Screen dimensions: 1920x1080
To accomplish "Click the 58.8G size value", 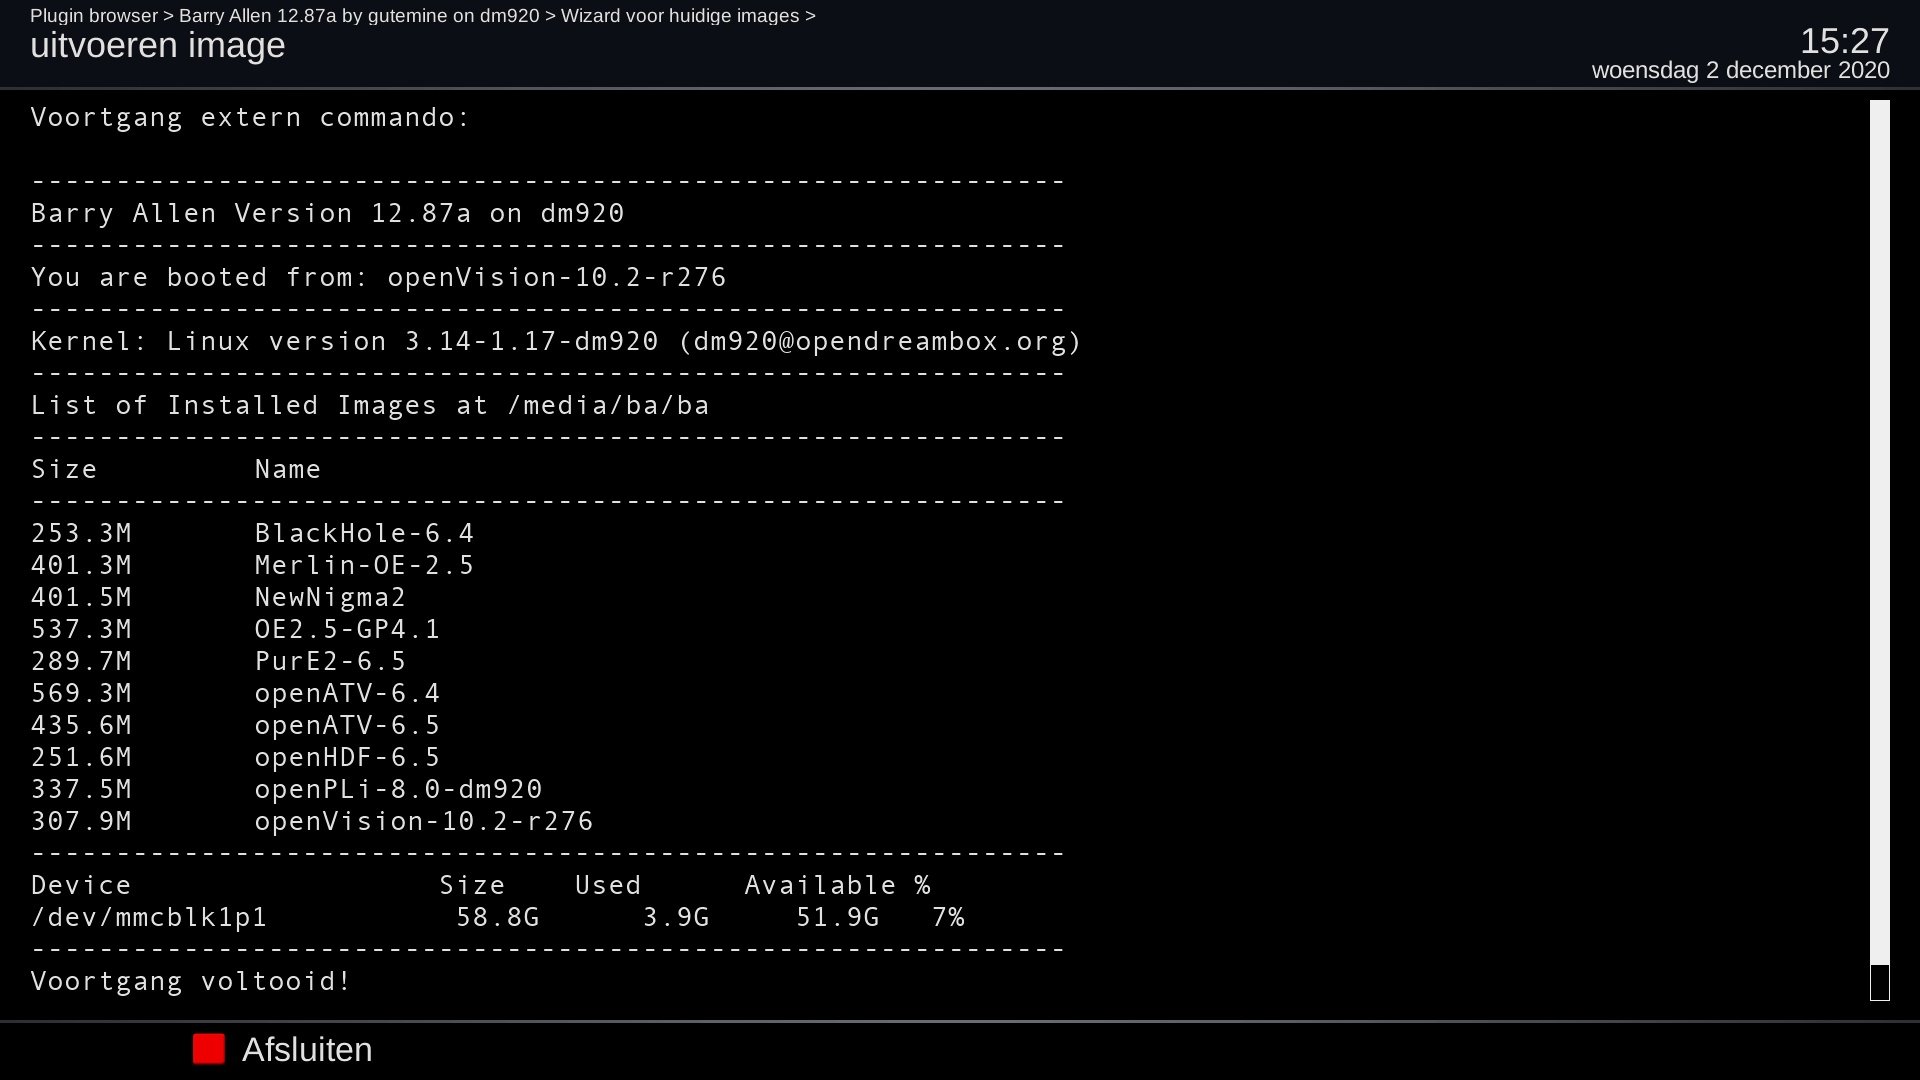I will click(x=498, y=917).
